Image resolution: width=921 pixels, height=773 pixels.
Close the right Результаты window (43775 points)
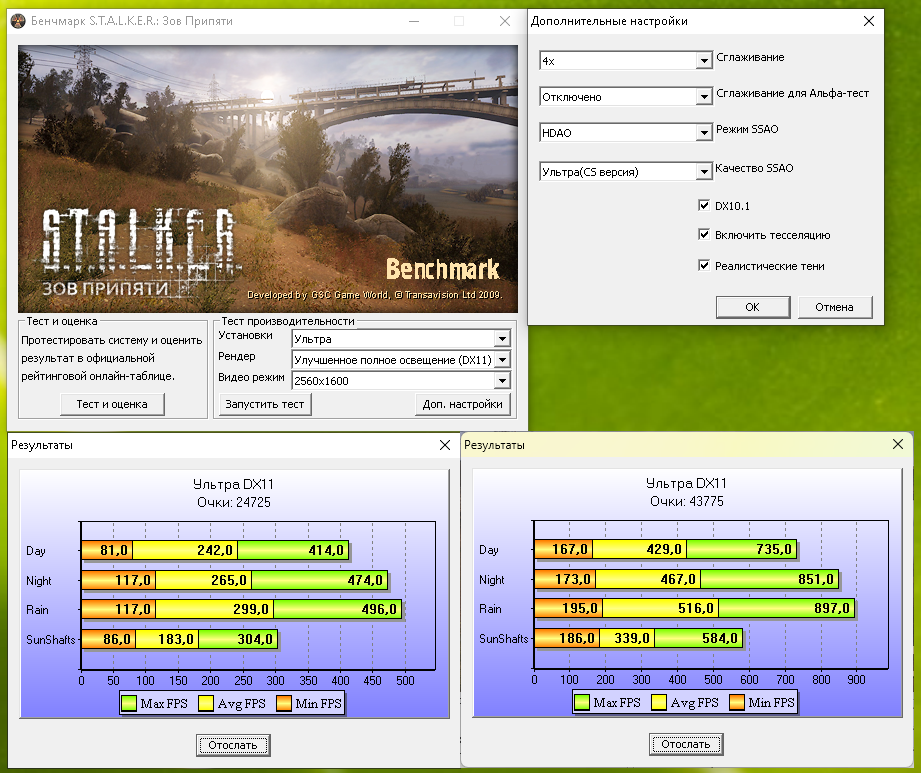[898, 444]
